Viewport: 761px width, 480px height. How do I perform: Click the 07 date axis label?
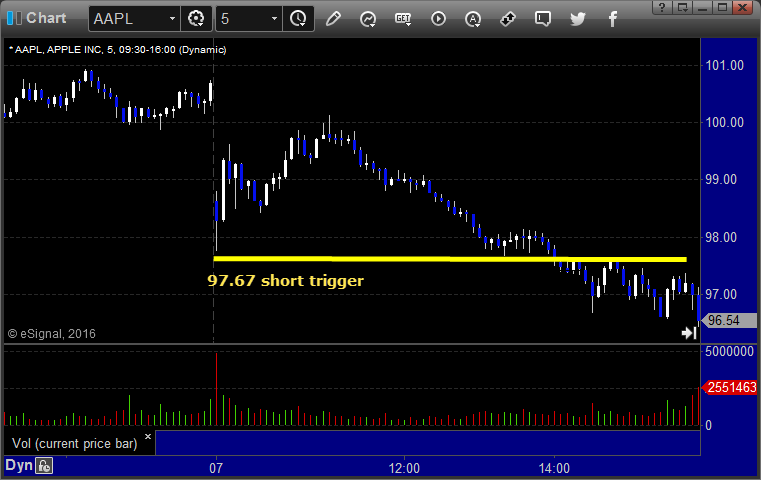pyautogui.click(x=216, y=468)
